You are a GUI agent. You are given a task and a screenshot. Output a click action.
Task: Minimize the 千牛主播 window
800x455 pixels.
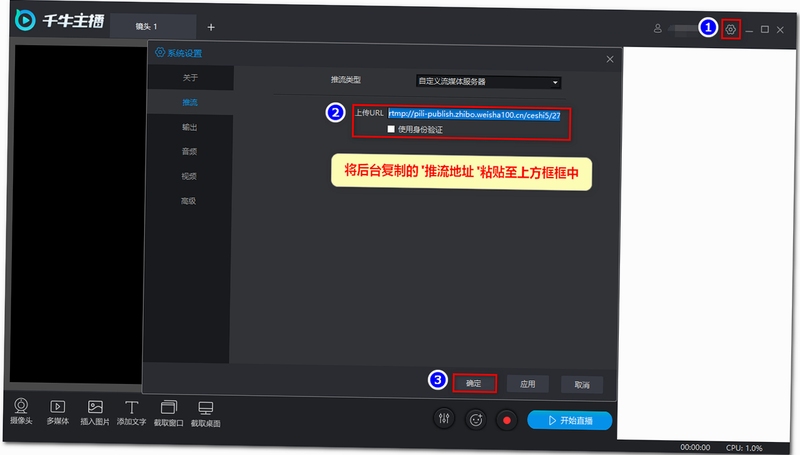749,31
